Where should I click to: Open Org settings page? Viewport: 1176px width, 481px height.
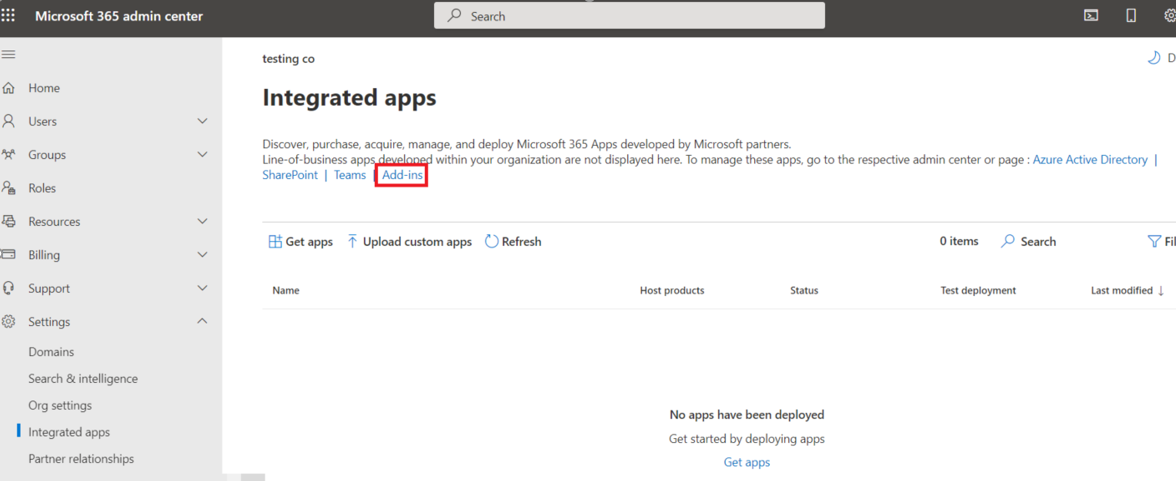pyautogui.click(x=60, y=405)
